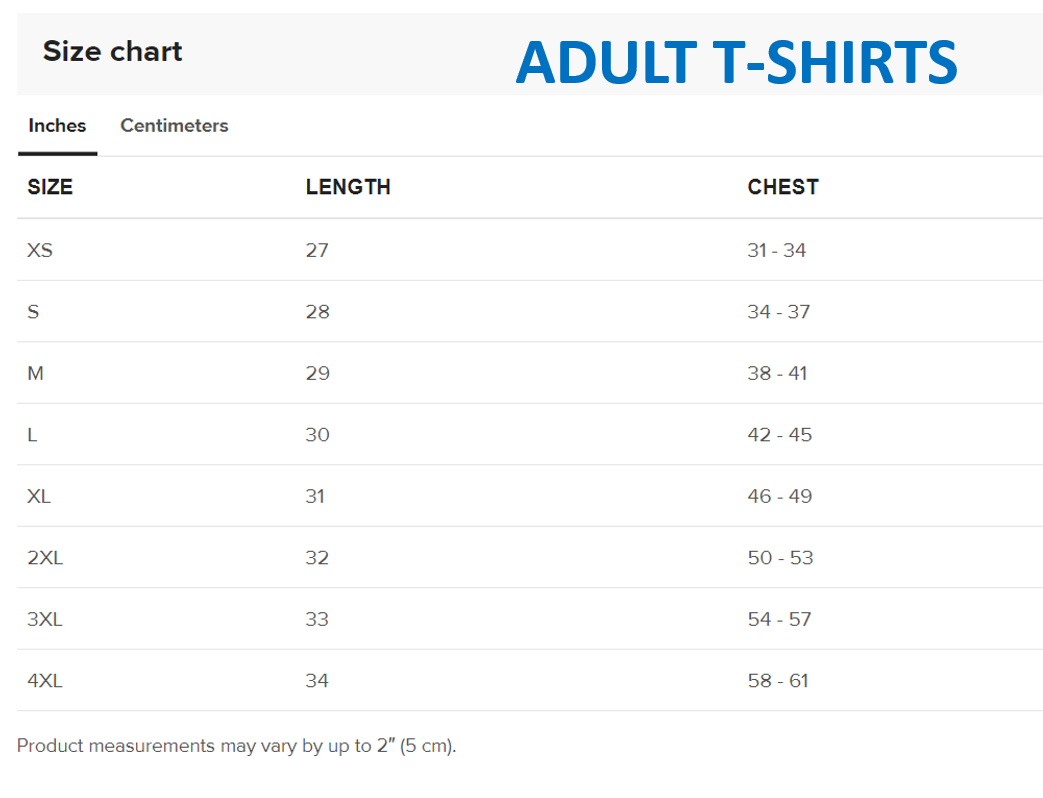Click chest range 46 - 49
The width and height of the screenshot is (1043, 798).
[780, 496]
